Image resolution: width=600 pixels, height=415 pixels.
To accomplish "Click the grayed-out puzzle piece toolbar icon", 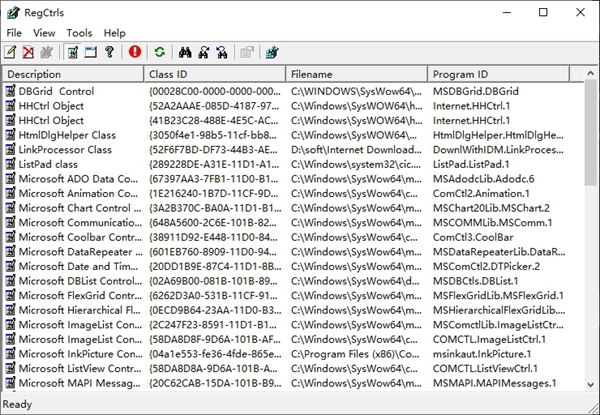I will pos(46,52).
